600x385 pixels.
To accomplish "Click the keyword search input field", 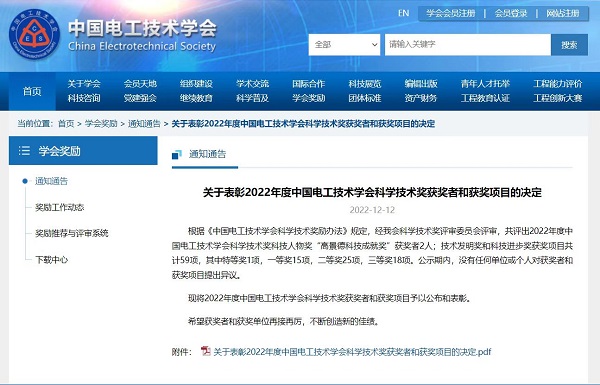I will 468,45.
